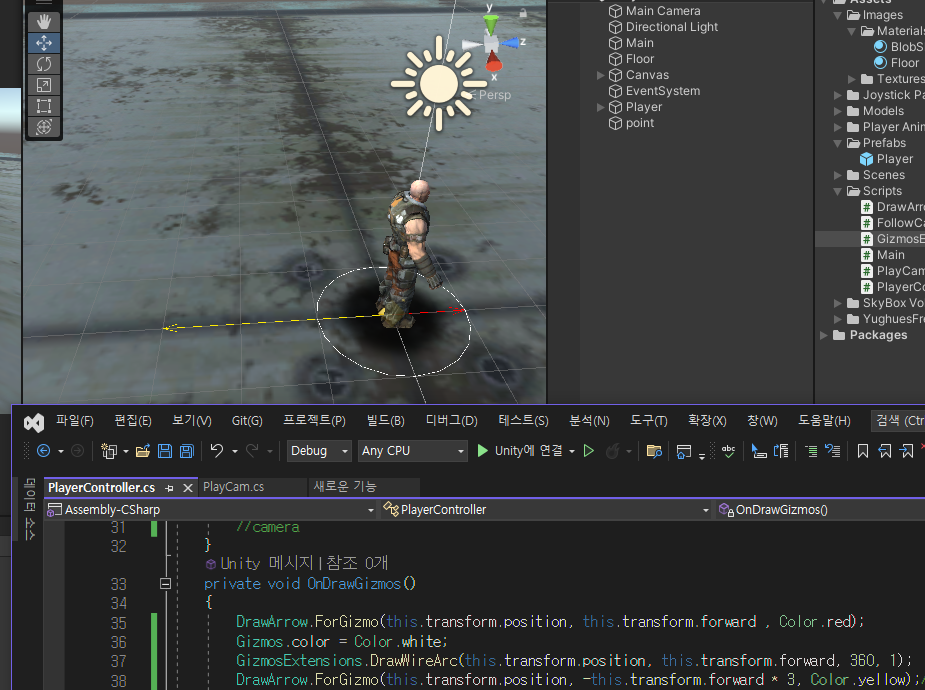The width and height of the screenshot is (925, 690).
Task: Click the Visual Studio logo icon
Action: coord(34,422)
